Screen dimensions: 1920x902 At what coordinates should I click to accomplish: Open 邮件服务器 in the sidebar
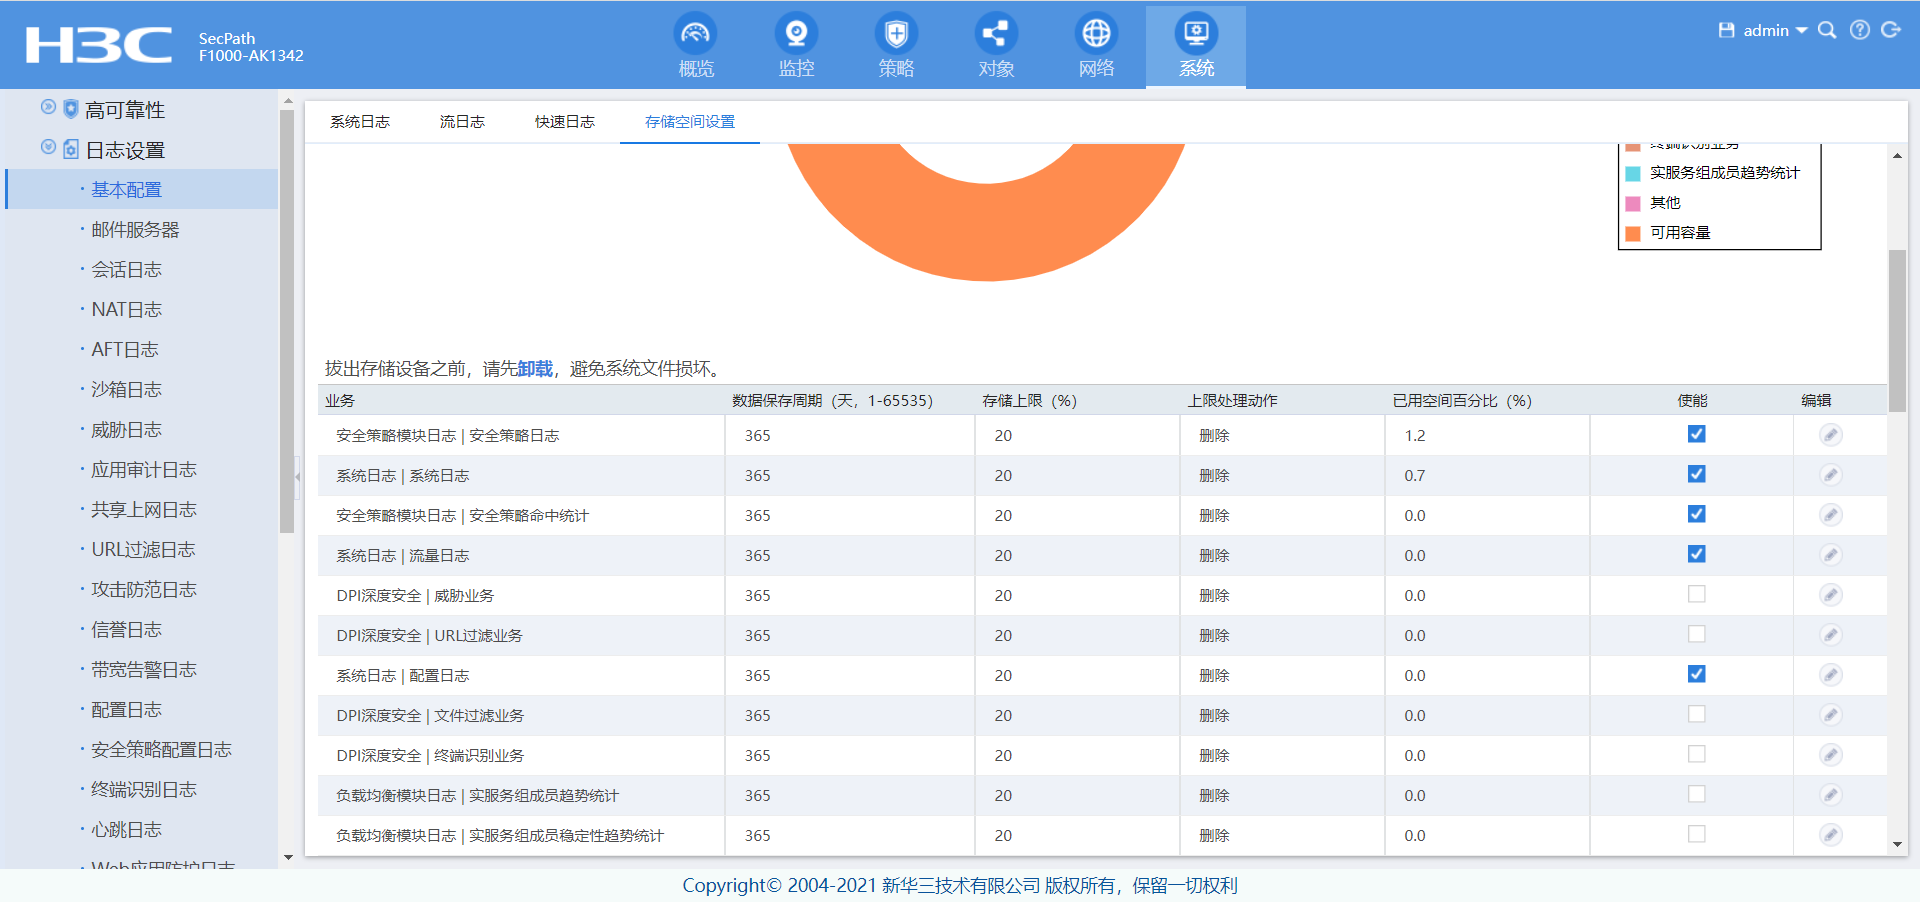click(135, 230)
